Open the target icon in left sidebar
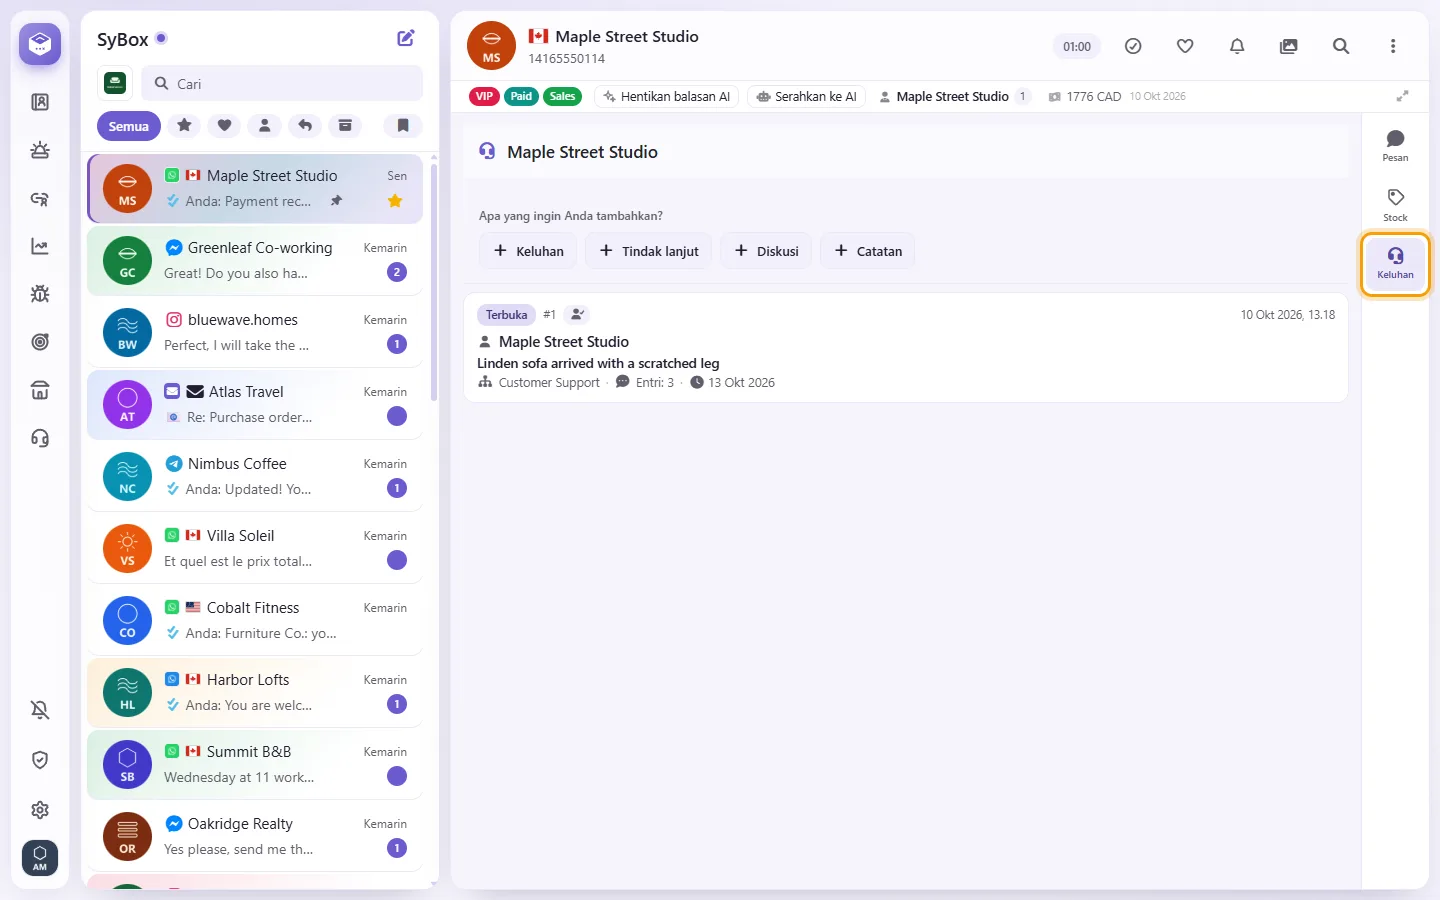Image resolution: width=1440 pixels, height=900 pixels. point(40,342)
